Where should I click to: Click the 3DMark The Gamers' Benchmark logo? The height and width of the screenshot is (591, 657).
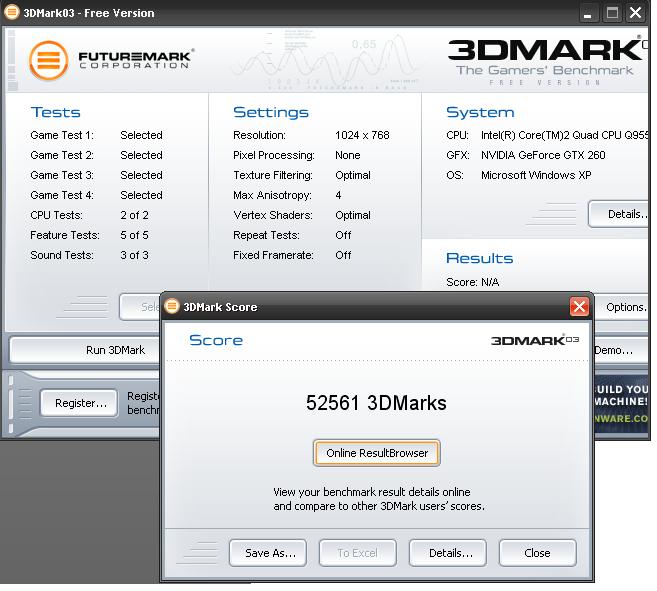coord(546,60)
